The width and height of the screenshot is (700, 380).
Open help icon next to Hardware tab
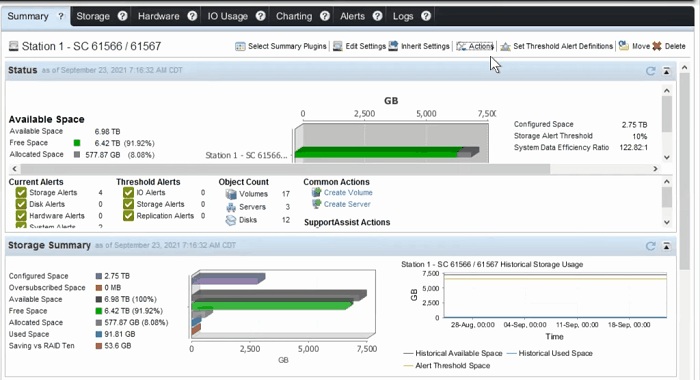[x=192, y=16]
